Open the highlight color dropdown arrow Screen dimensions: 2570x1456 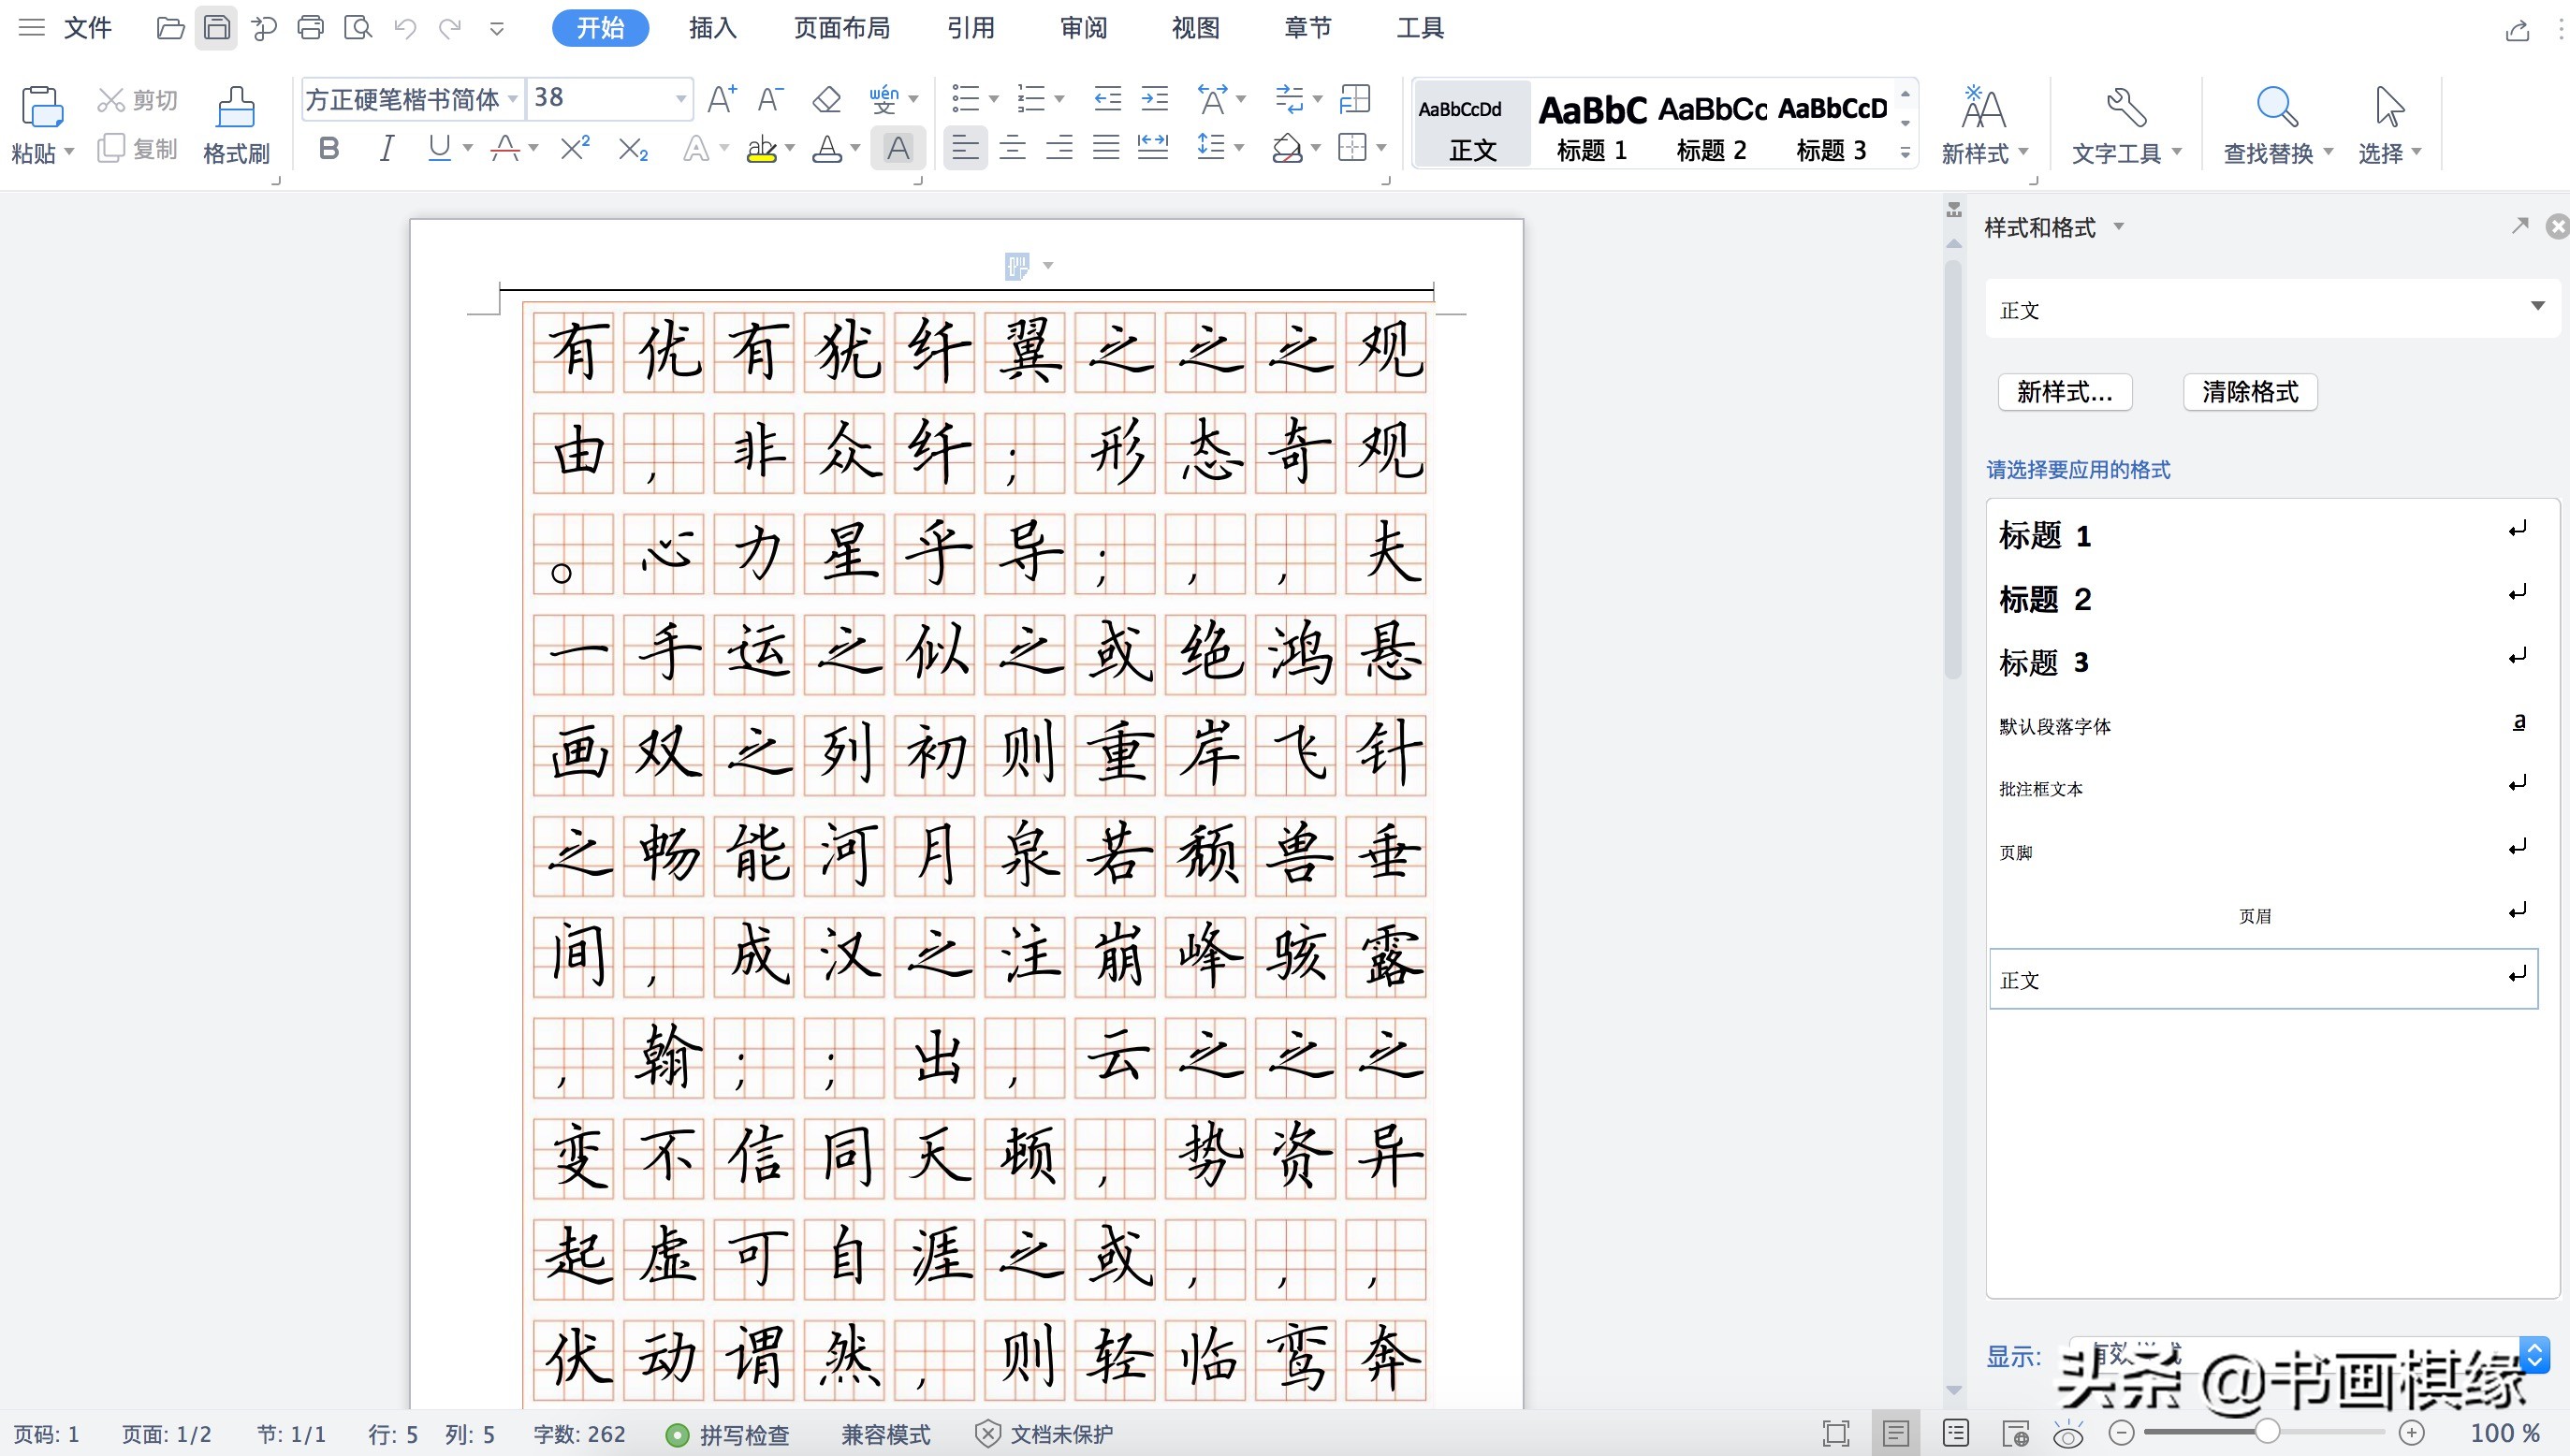click(x=790, y=149)
